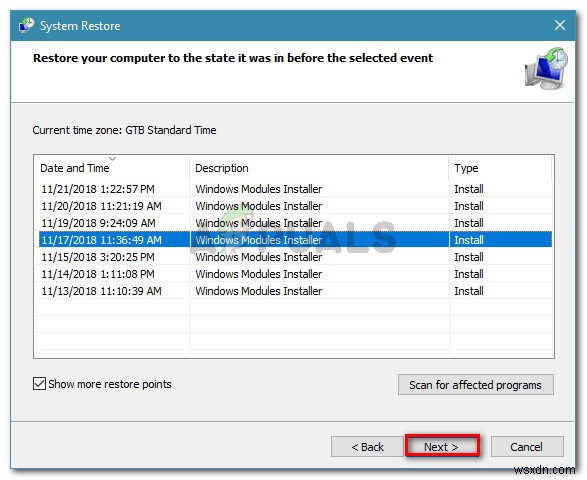Image resolution: width=587 pixels, height=480 pixels.
Task: Click the Next button
Action: coord(442,446)
